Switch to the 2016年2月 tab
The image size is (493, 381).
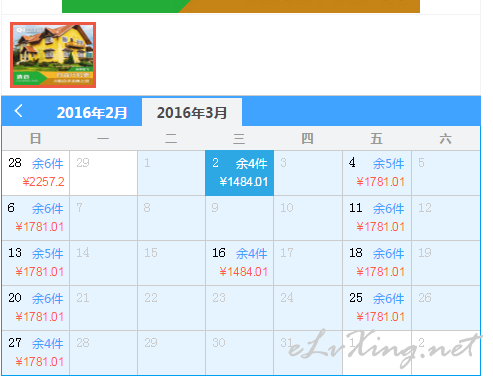[x=92, y=113]
